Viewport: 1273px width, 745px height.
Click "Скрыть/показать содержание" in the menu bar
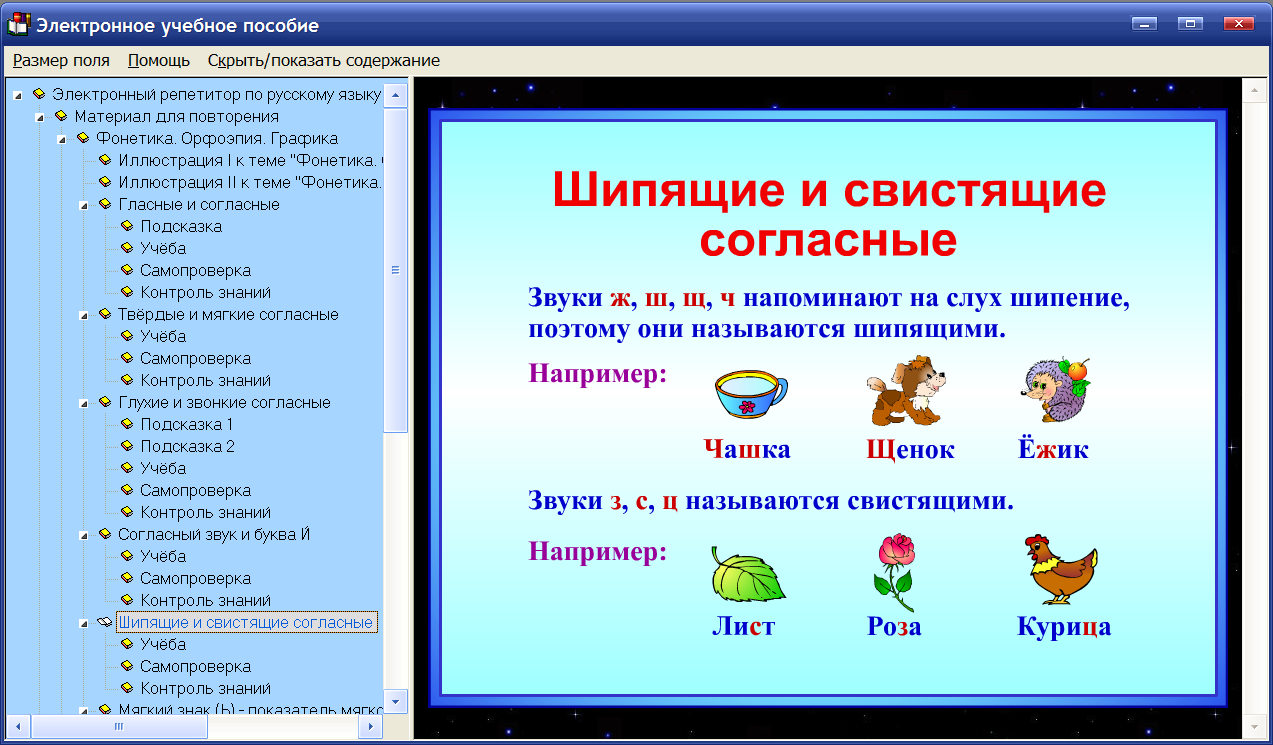pos(323,60)
